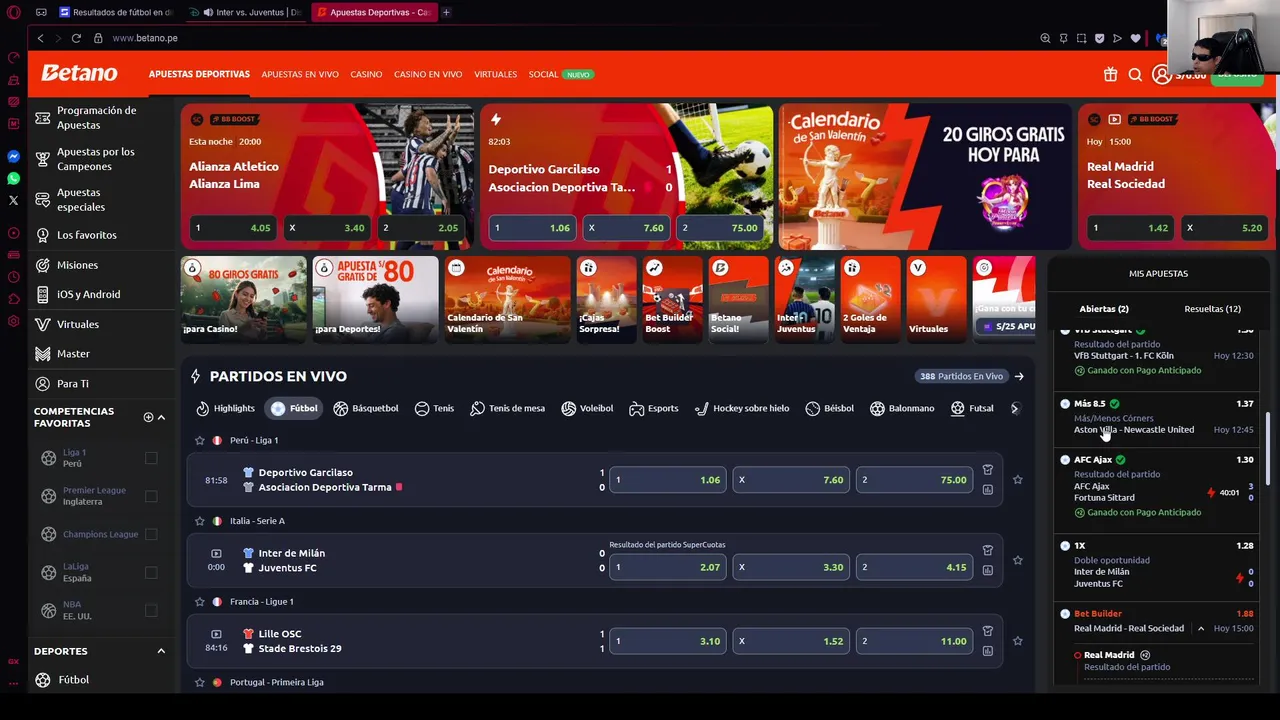Check the Liga 1 Perú checkbox
Viewport: 1280px width, 720px height.
coord(151,458)
